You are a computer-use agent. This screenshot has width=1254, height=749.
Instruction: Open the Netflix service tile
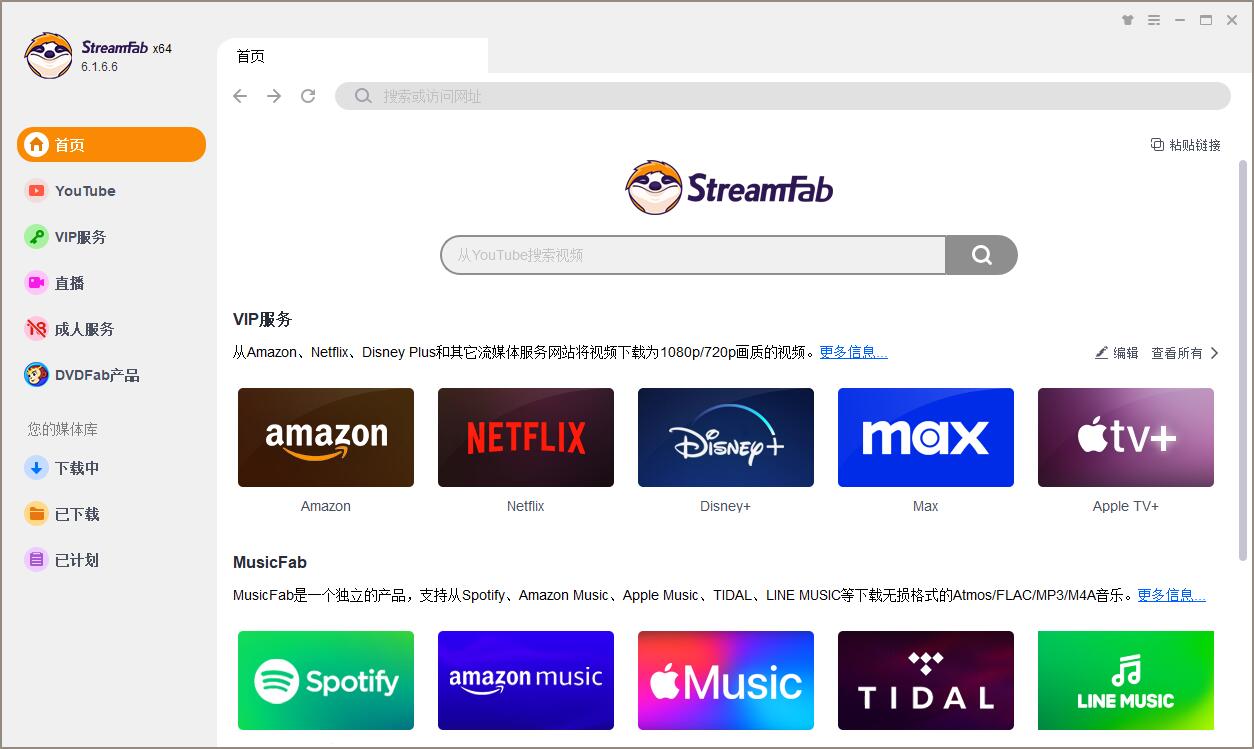click(x=526, y=437)
